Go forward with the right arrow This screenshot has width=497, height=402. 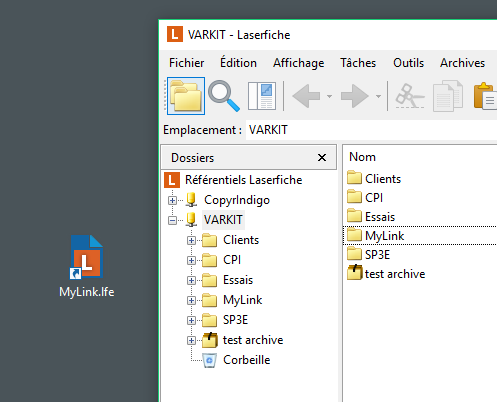[354, 96]
